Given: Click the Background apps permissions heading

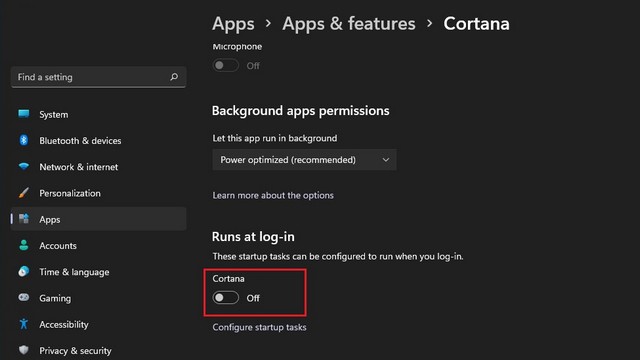Looking at the screenshot, I should click(x=300, y=111).
